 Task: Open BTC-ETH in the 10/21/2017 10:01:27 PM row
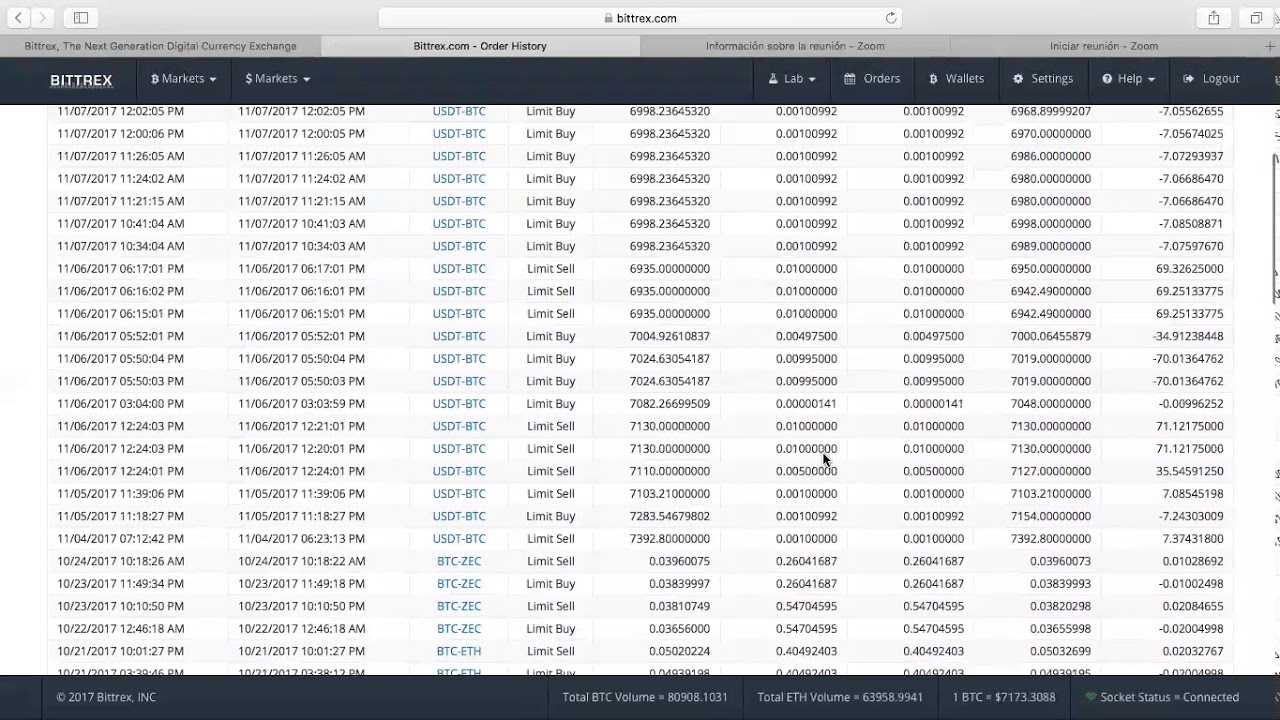pyautogui.click(x=459, y=651)
